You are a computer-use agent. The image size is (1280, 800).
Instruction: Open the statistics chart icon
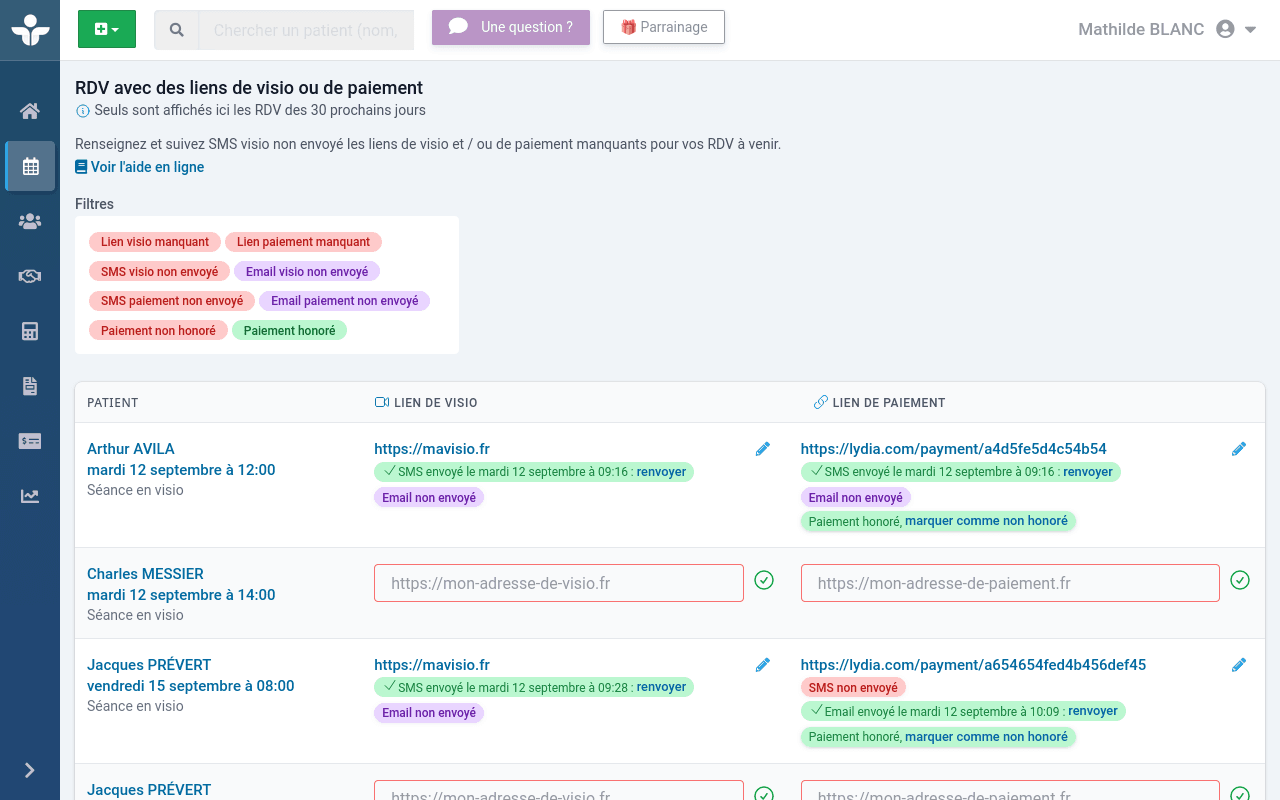[x=30, y=496]
